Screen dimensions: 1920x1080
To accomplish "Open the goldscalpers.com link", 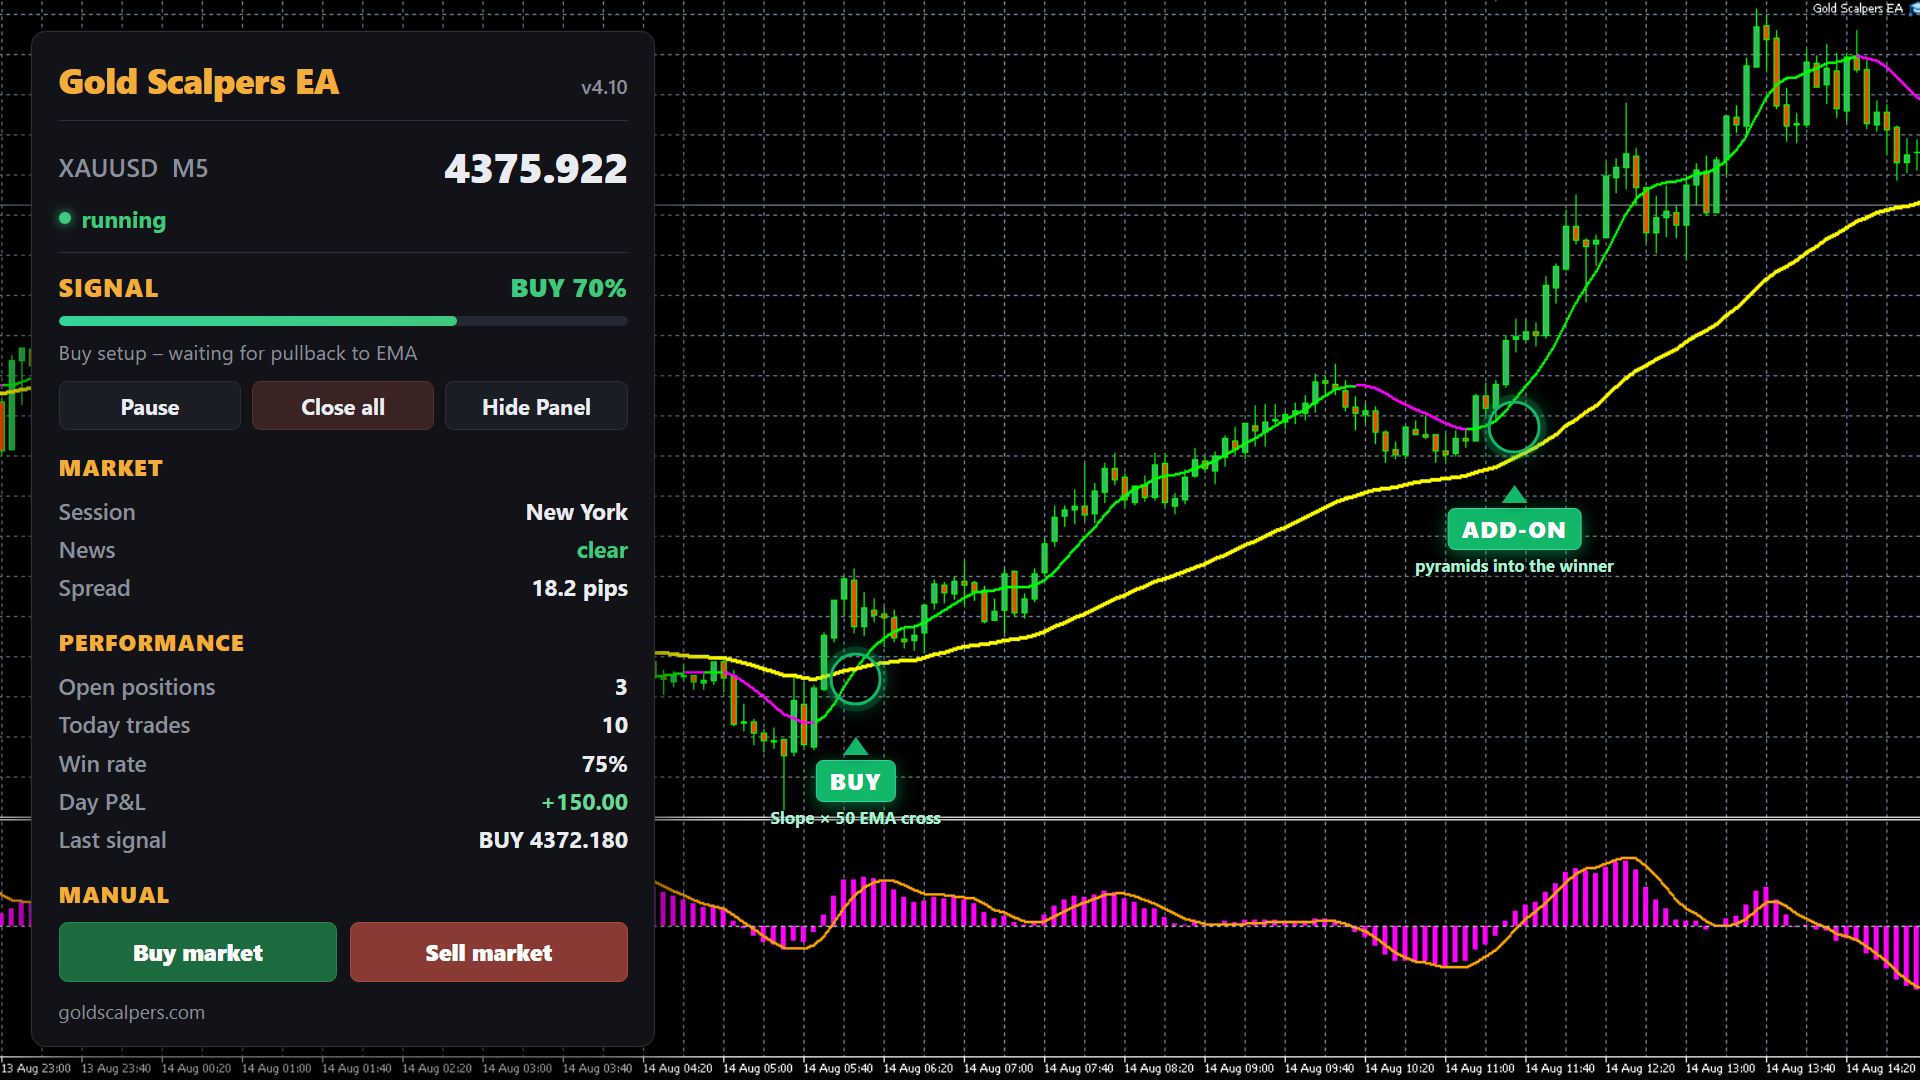I will (x=132, y=1012).
